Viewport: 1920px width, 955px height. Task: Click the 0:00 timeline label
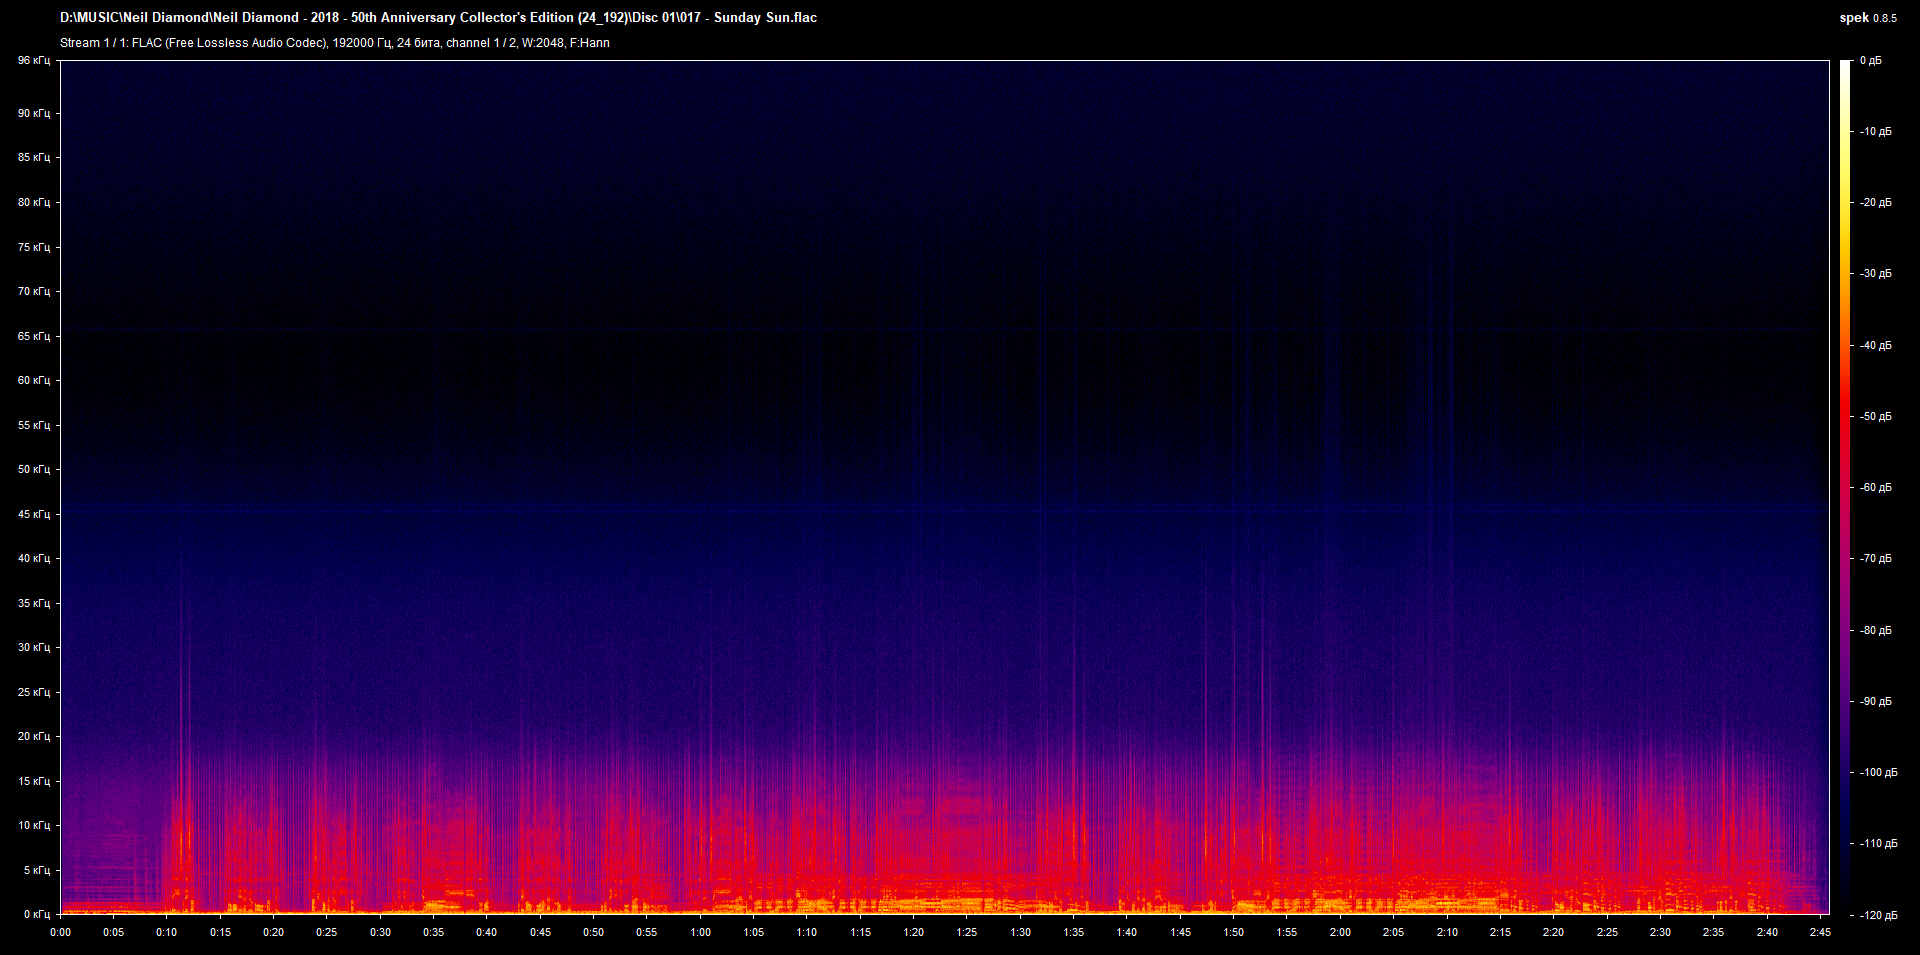[61, 931]
